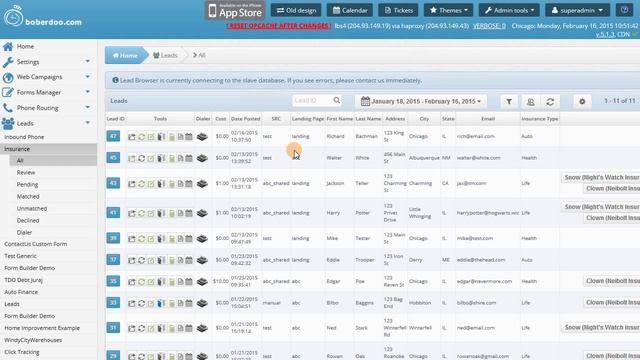
Task: Sort by the Date Posted column header
Action: coord(245,119)
